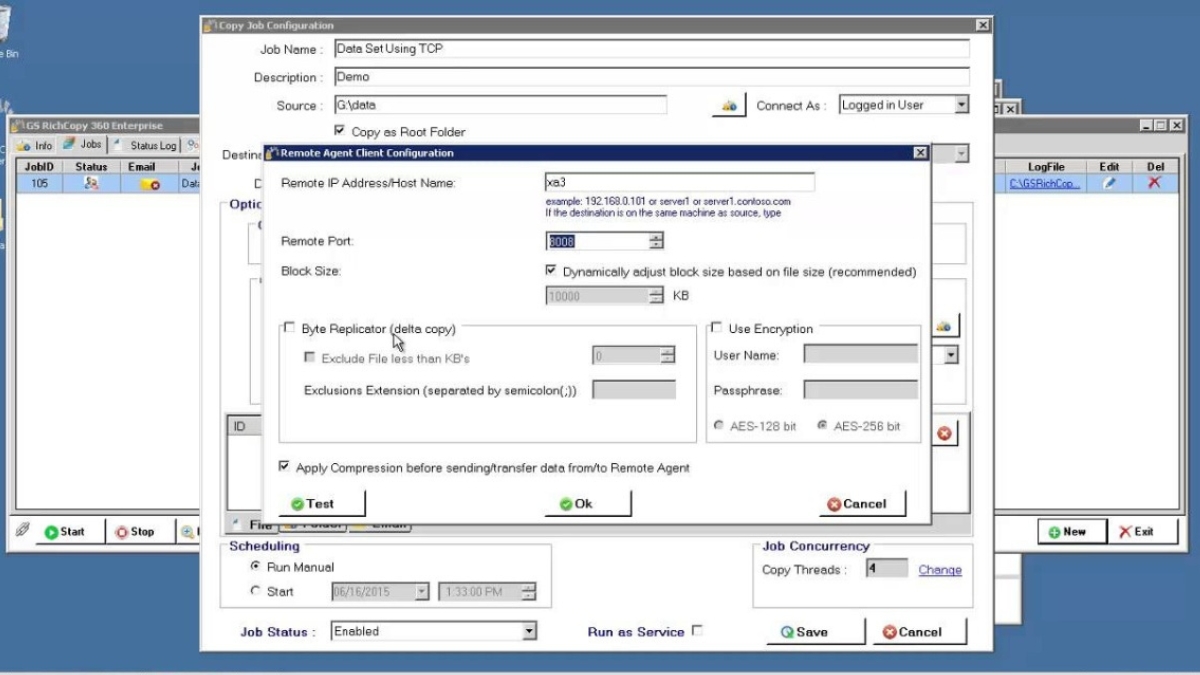
Task: Open the Status Log tab in RichCopy window
Action: click(147, 145)
